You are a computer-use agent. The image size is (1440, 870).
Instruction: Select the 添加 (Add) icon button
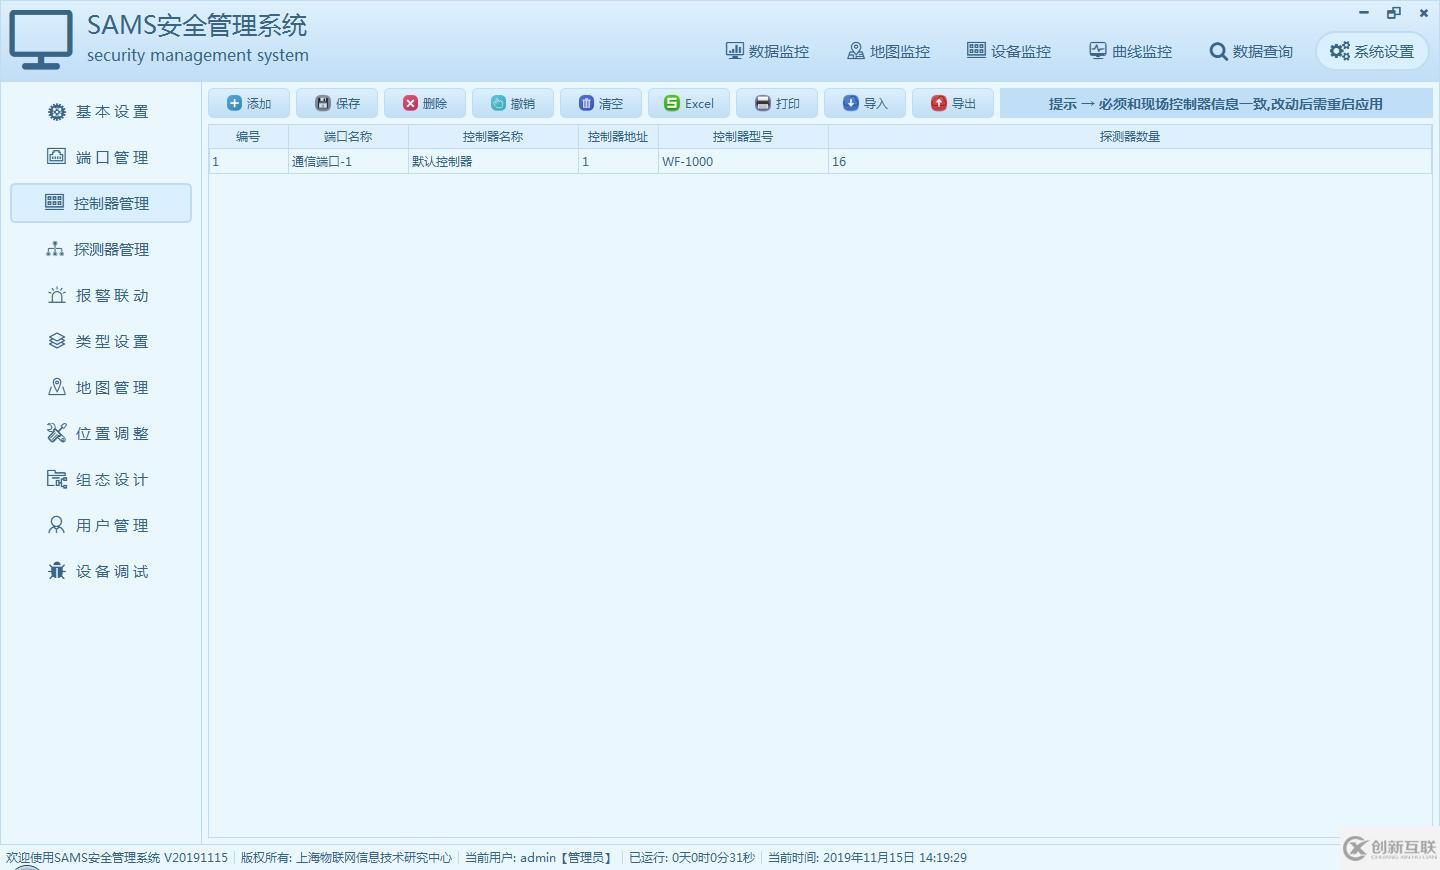pyautogui.click(x=248, y=102)
